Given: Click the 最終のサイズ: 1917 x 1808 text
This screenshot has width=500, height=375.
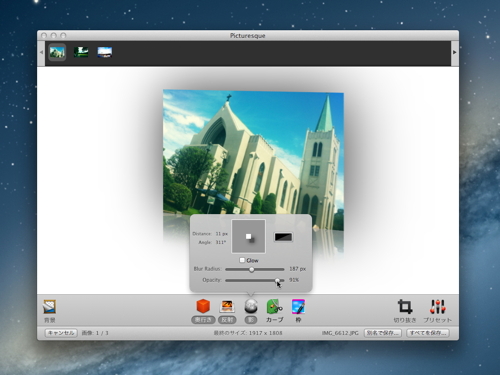Looking at the screenshot, I should tap(248, 333).
